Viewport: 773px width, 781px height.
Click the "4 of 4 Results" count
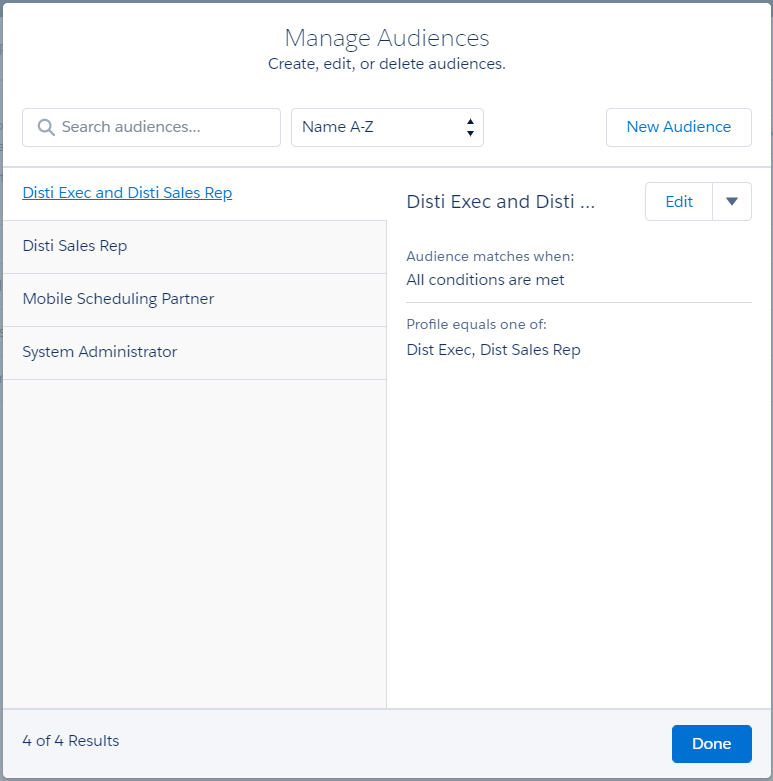[x=71, y=741]
